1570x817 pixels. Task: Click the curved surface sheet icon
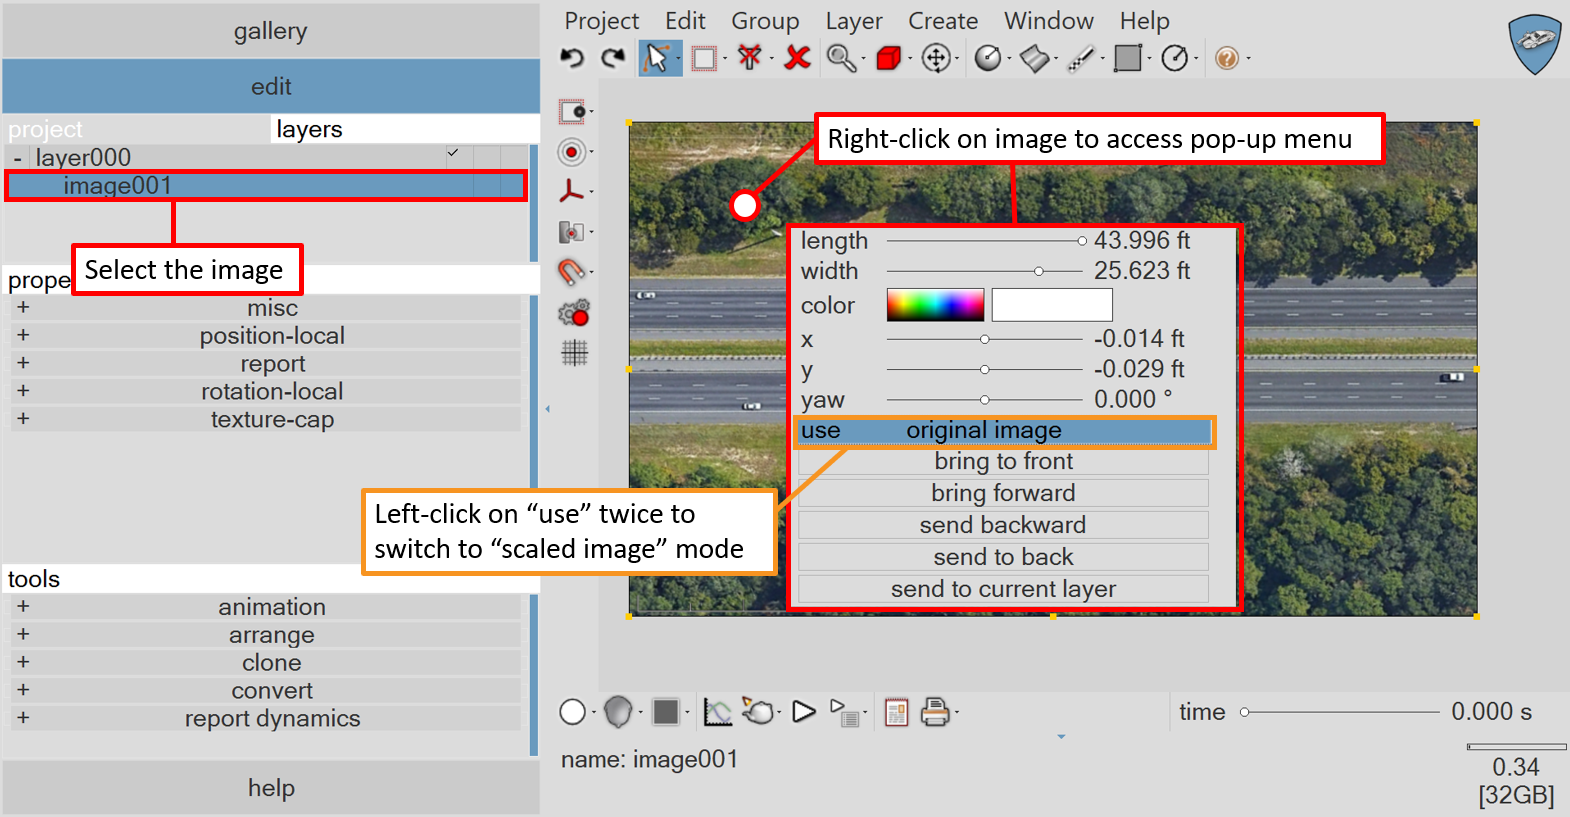click(x=1035, y=58)
